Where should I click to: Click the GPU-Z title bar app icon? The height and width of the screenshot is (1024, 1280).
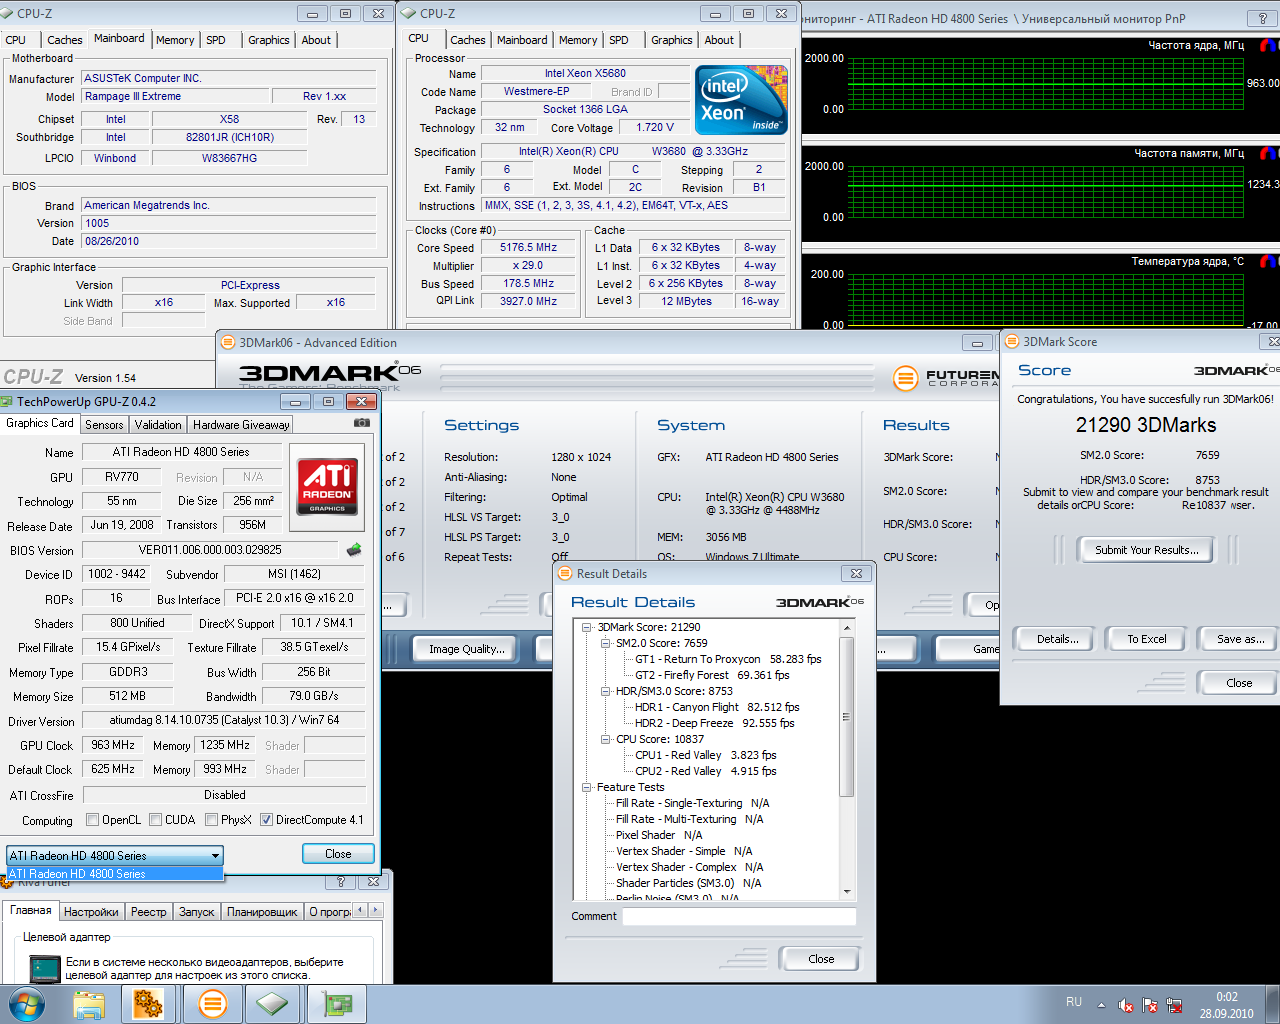click(x=8, y=401)
